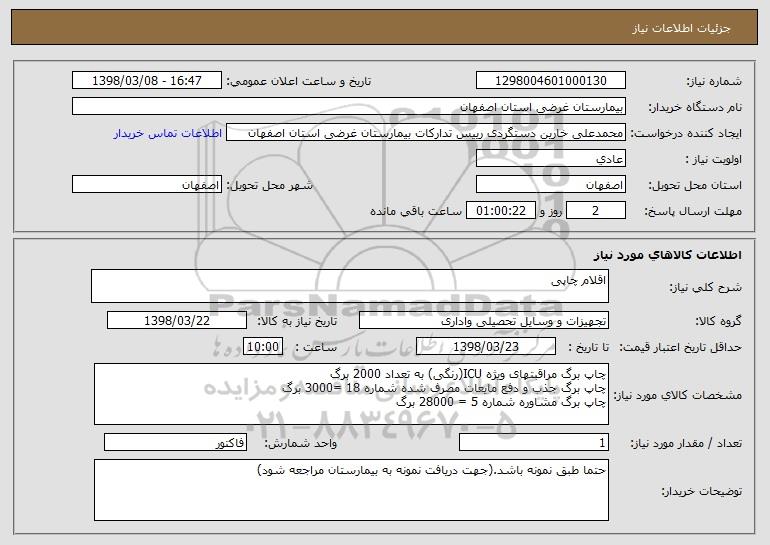This screenshot has height=545, width=770.
Task: Select the label مهلت ارسال پاسخ
Action: tap(693, 211)
